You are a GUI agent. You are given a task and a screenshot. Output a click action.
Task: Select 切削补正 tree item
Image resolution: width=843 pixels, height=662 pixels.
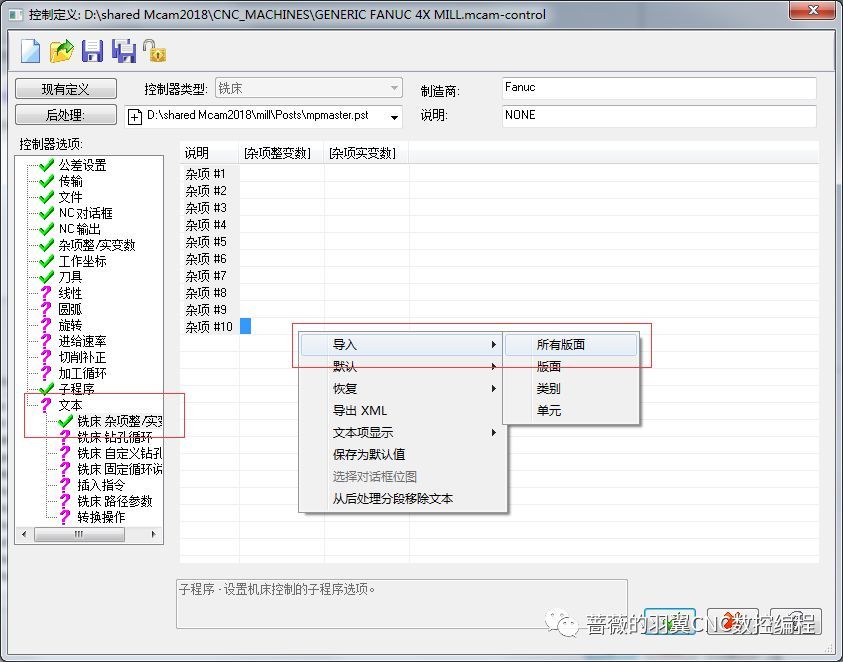pyautogui.click(x=82, y=357)
